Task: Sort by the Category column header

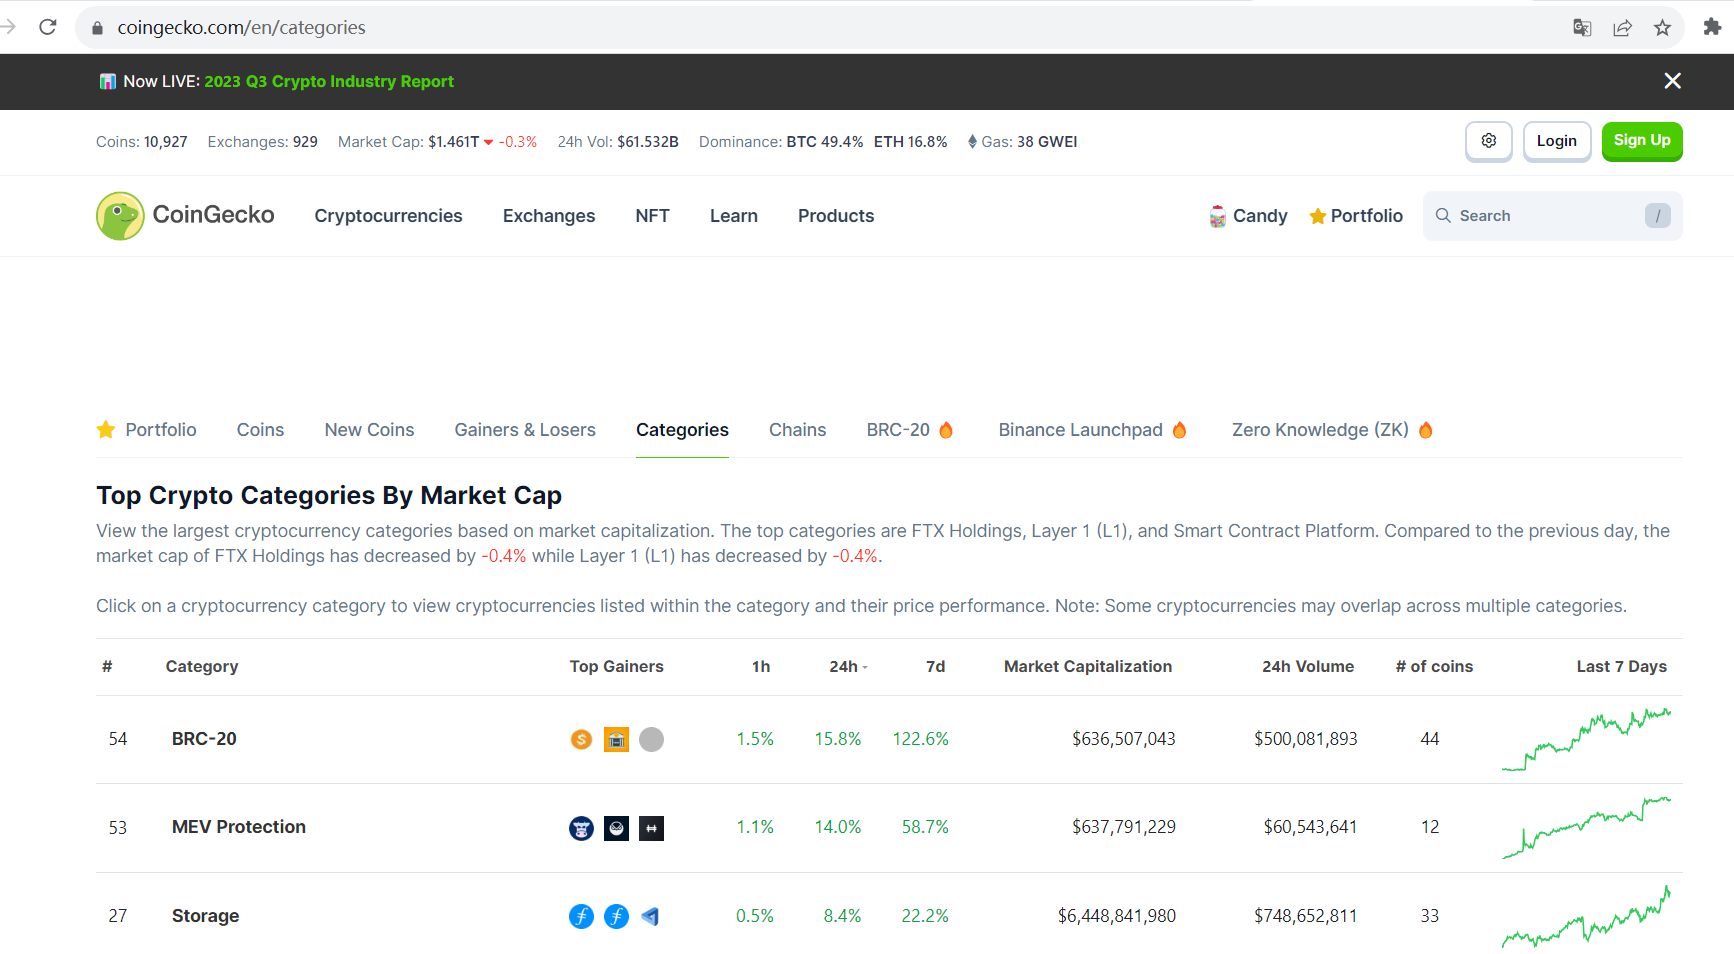Action: (x=202, y=667)
